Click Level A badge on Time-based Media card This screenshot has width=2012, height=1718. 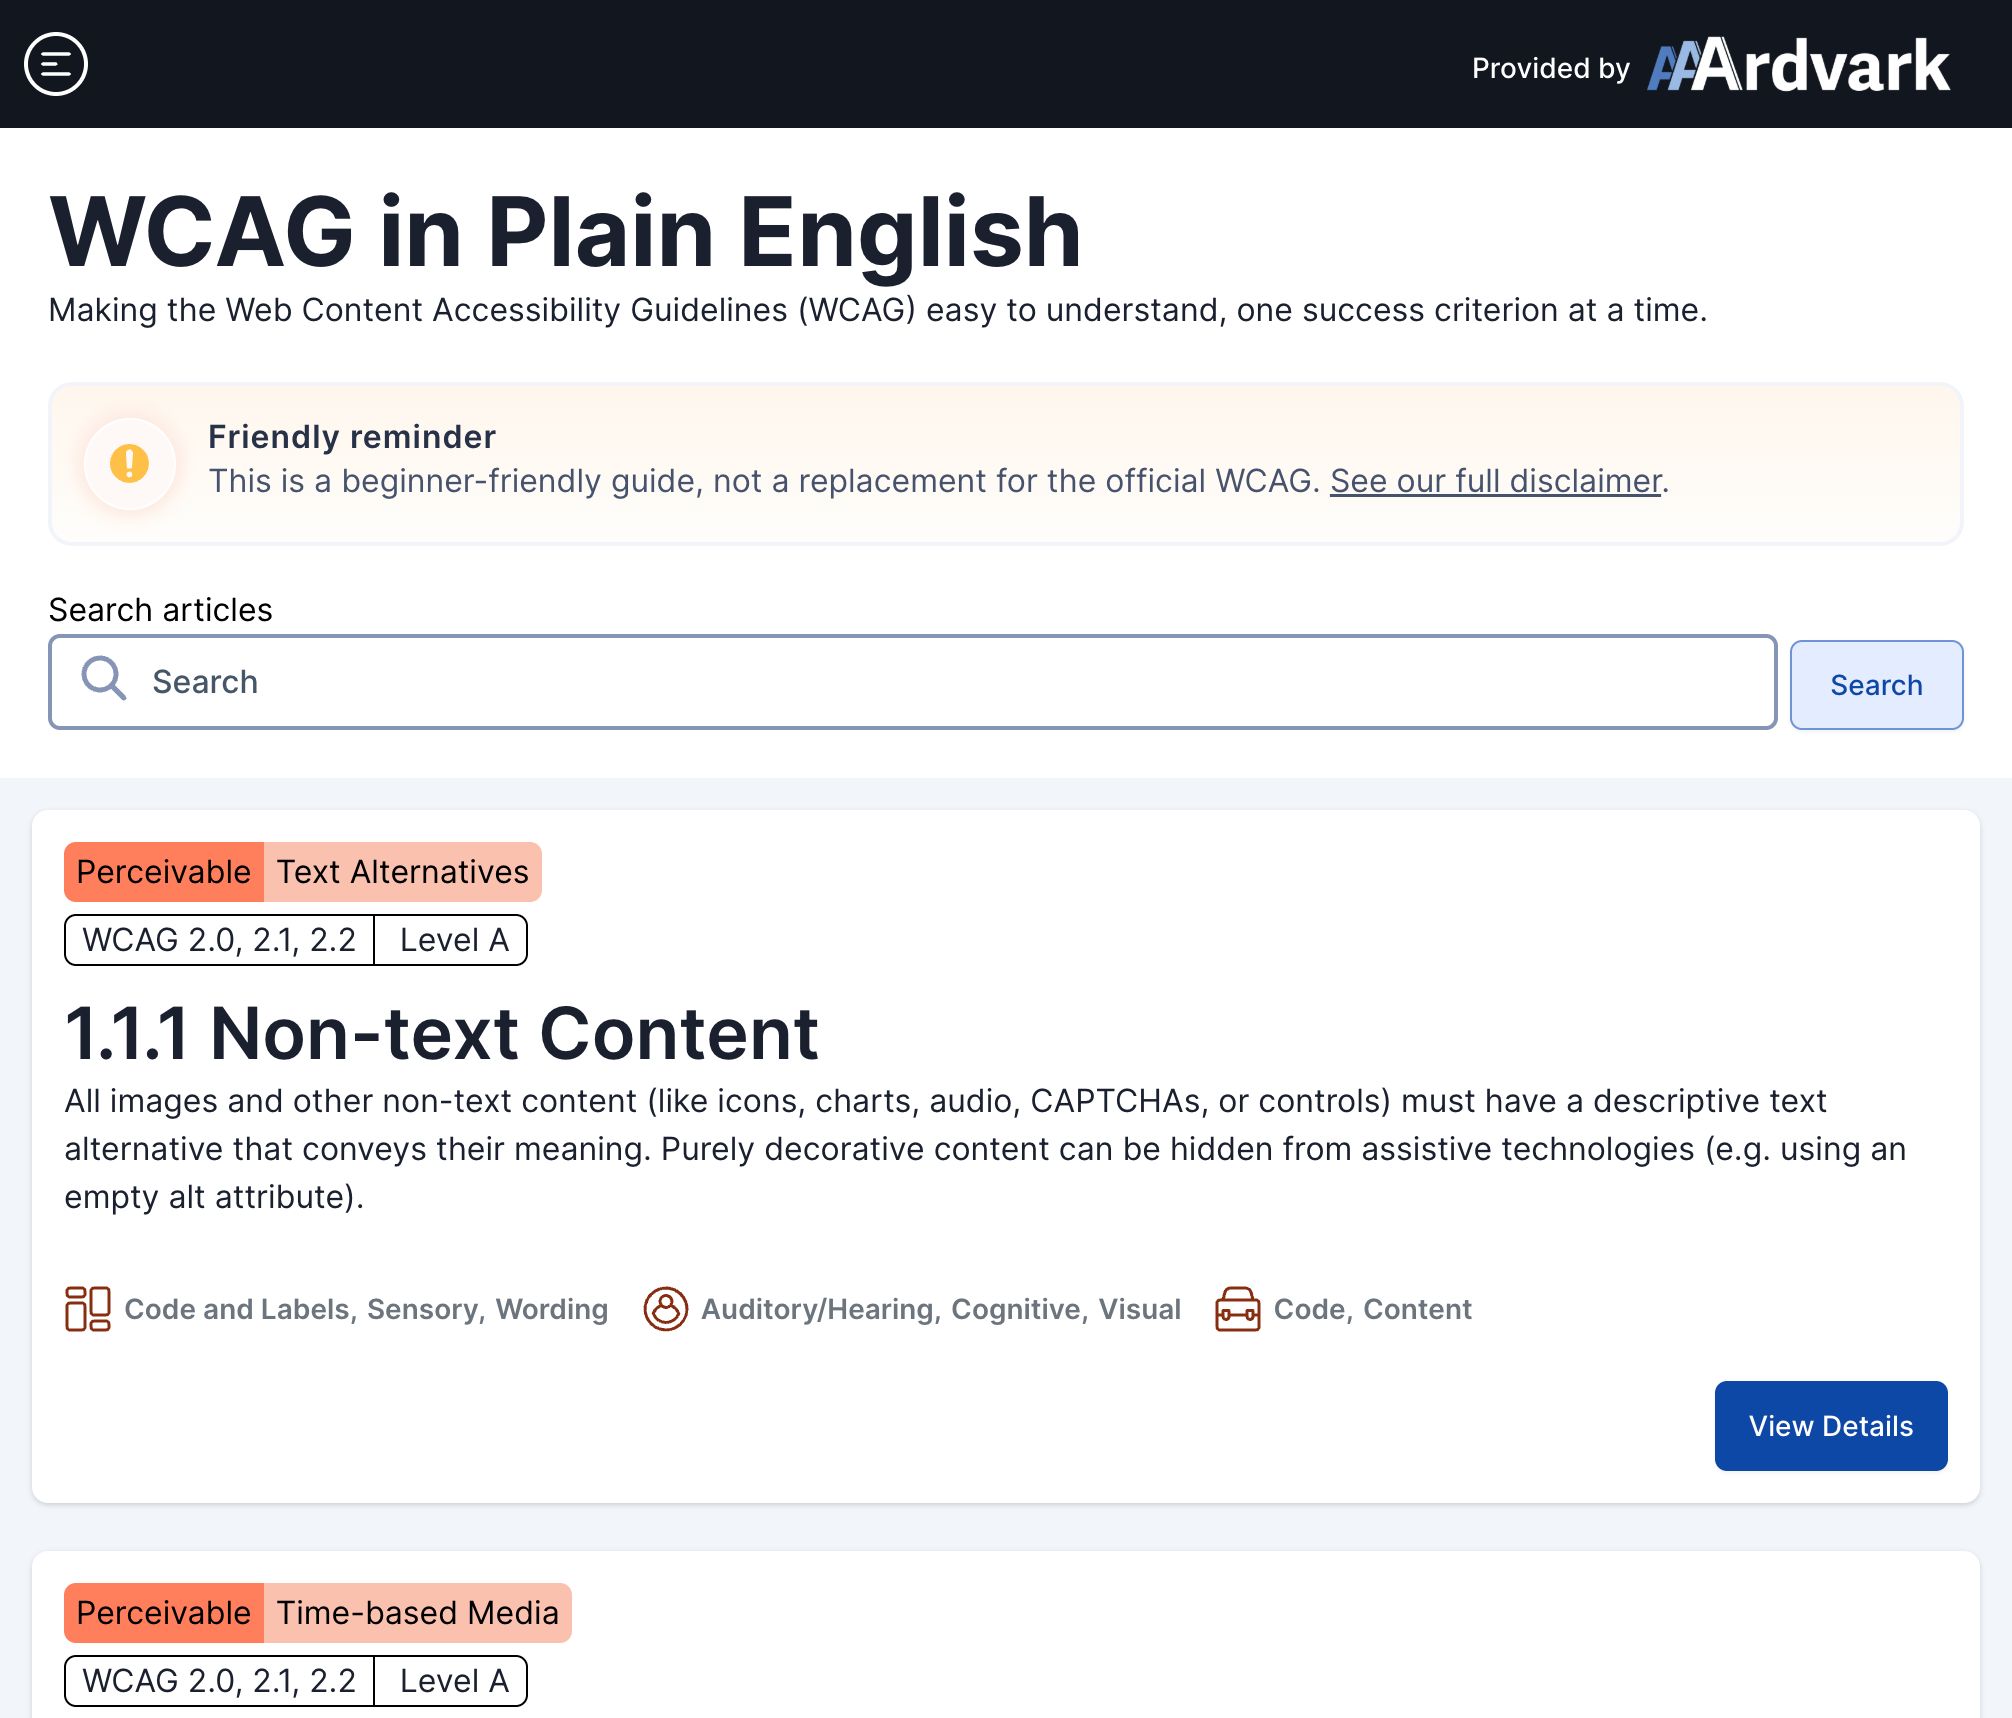(x=452, y=1681)
